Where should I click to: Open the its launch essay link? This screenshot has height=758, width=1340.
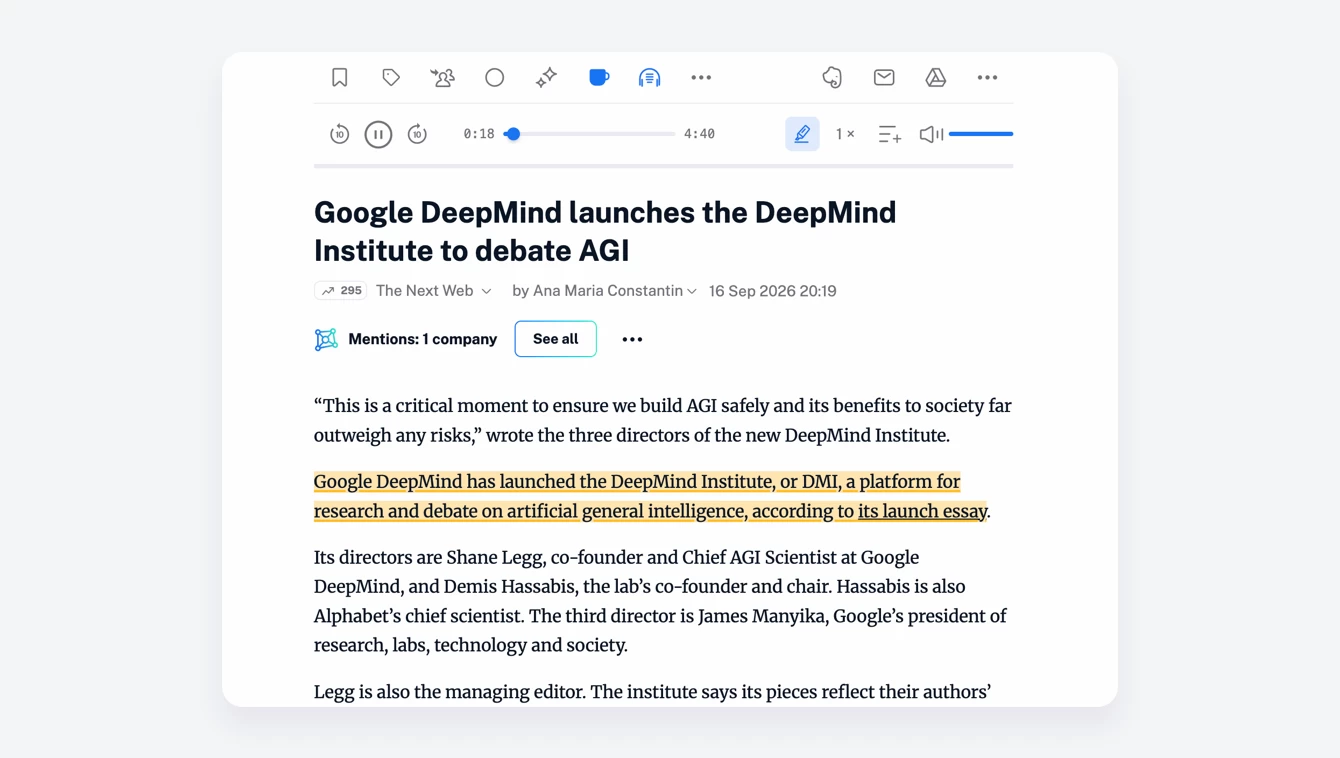pyautogui.click(x=922, y=511)
